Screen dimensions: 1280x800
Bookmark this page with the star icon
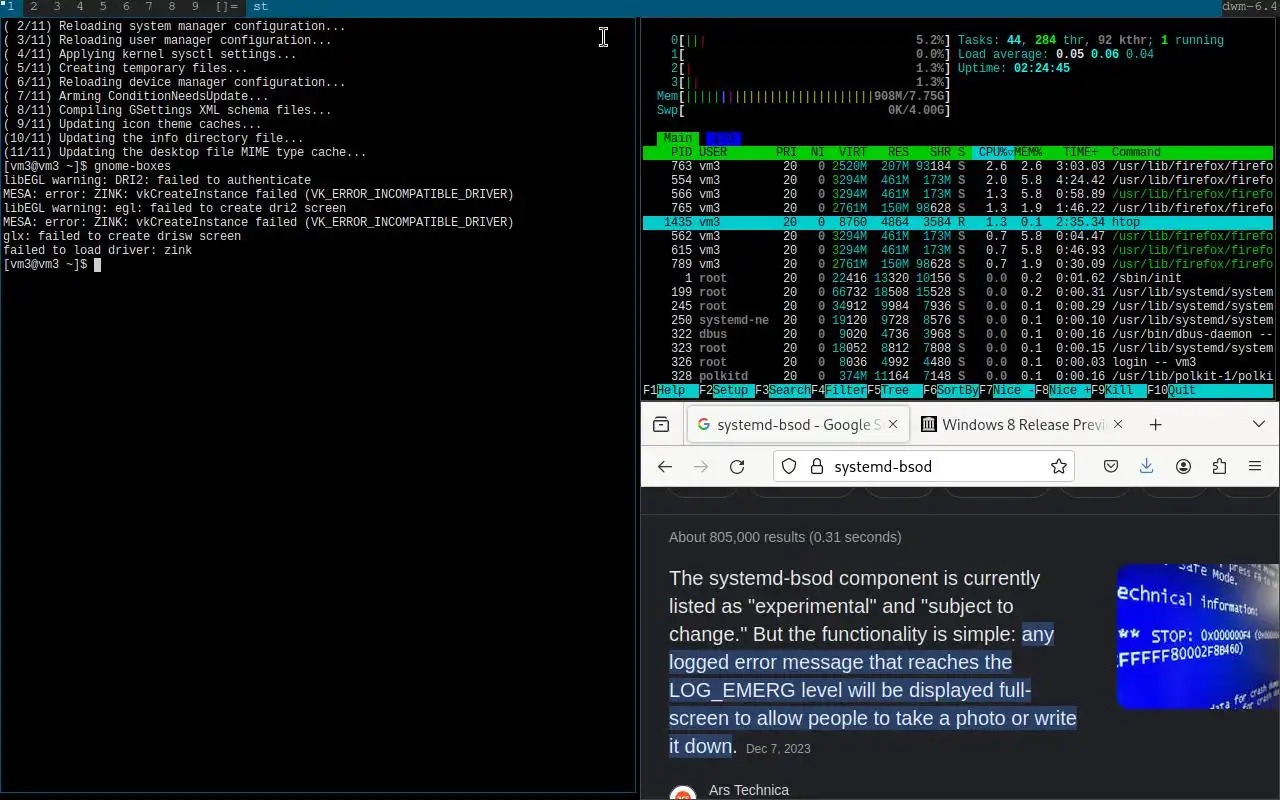pos(1059,466)
